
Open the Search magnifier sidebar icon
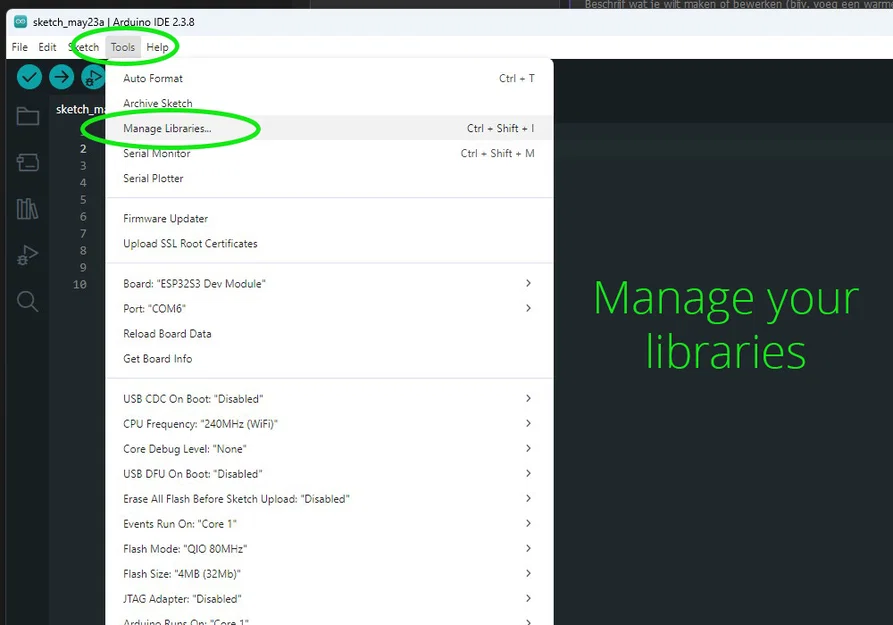pos(27,301)
